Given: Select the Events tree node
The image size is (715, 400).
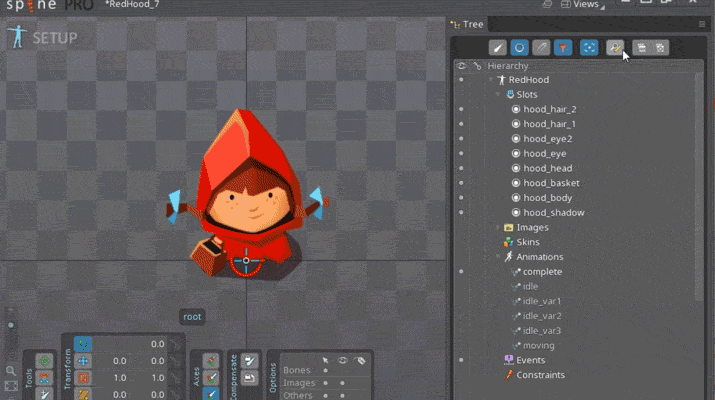Looking at the screenshot, I should pyautogui.click(x=530, y=360).
